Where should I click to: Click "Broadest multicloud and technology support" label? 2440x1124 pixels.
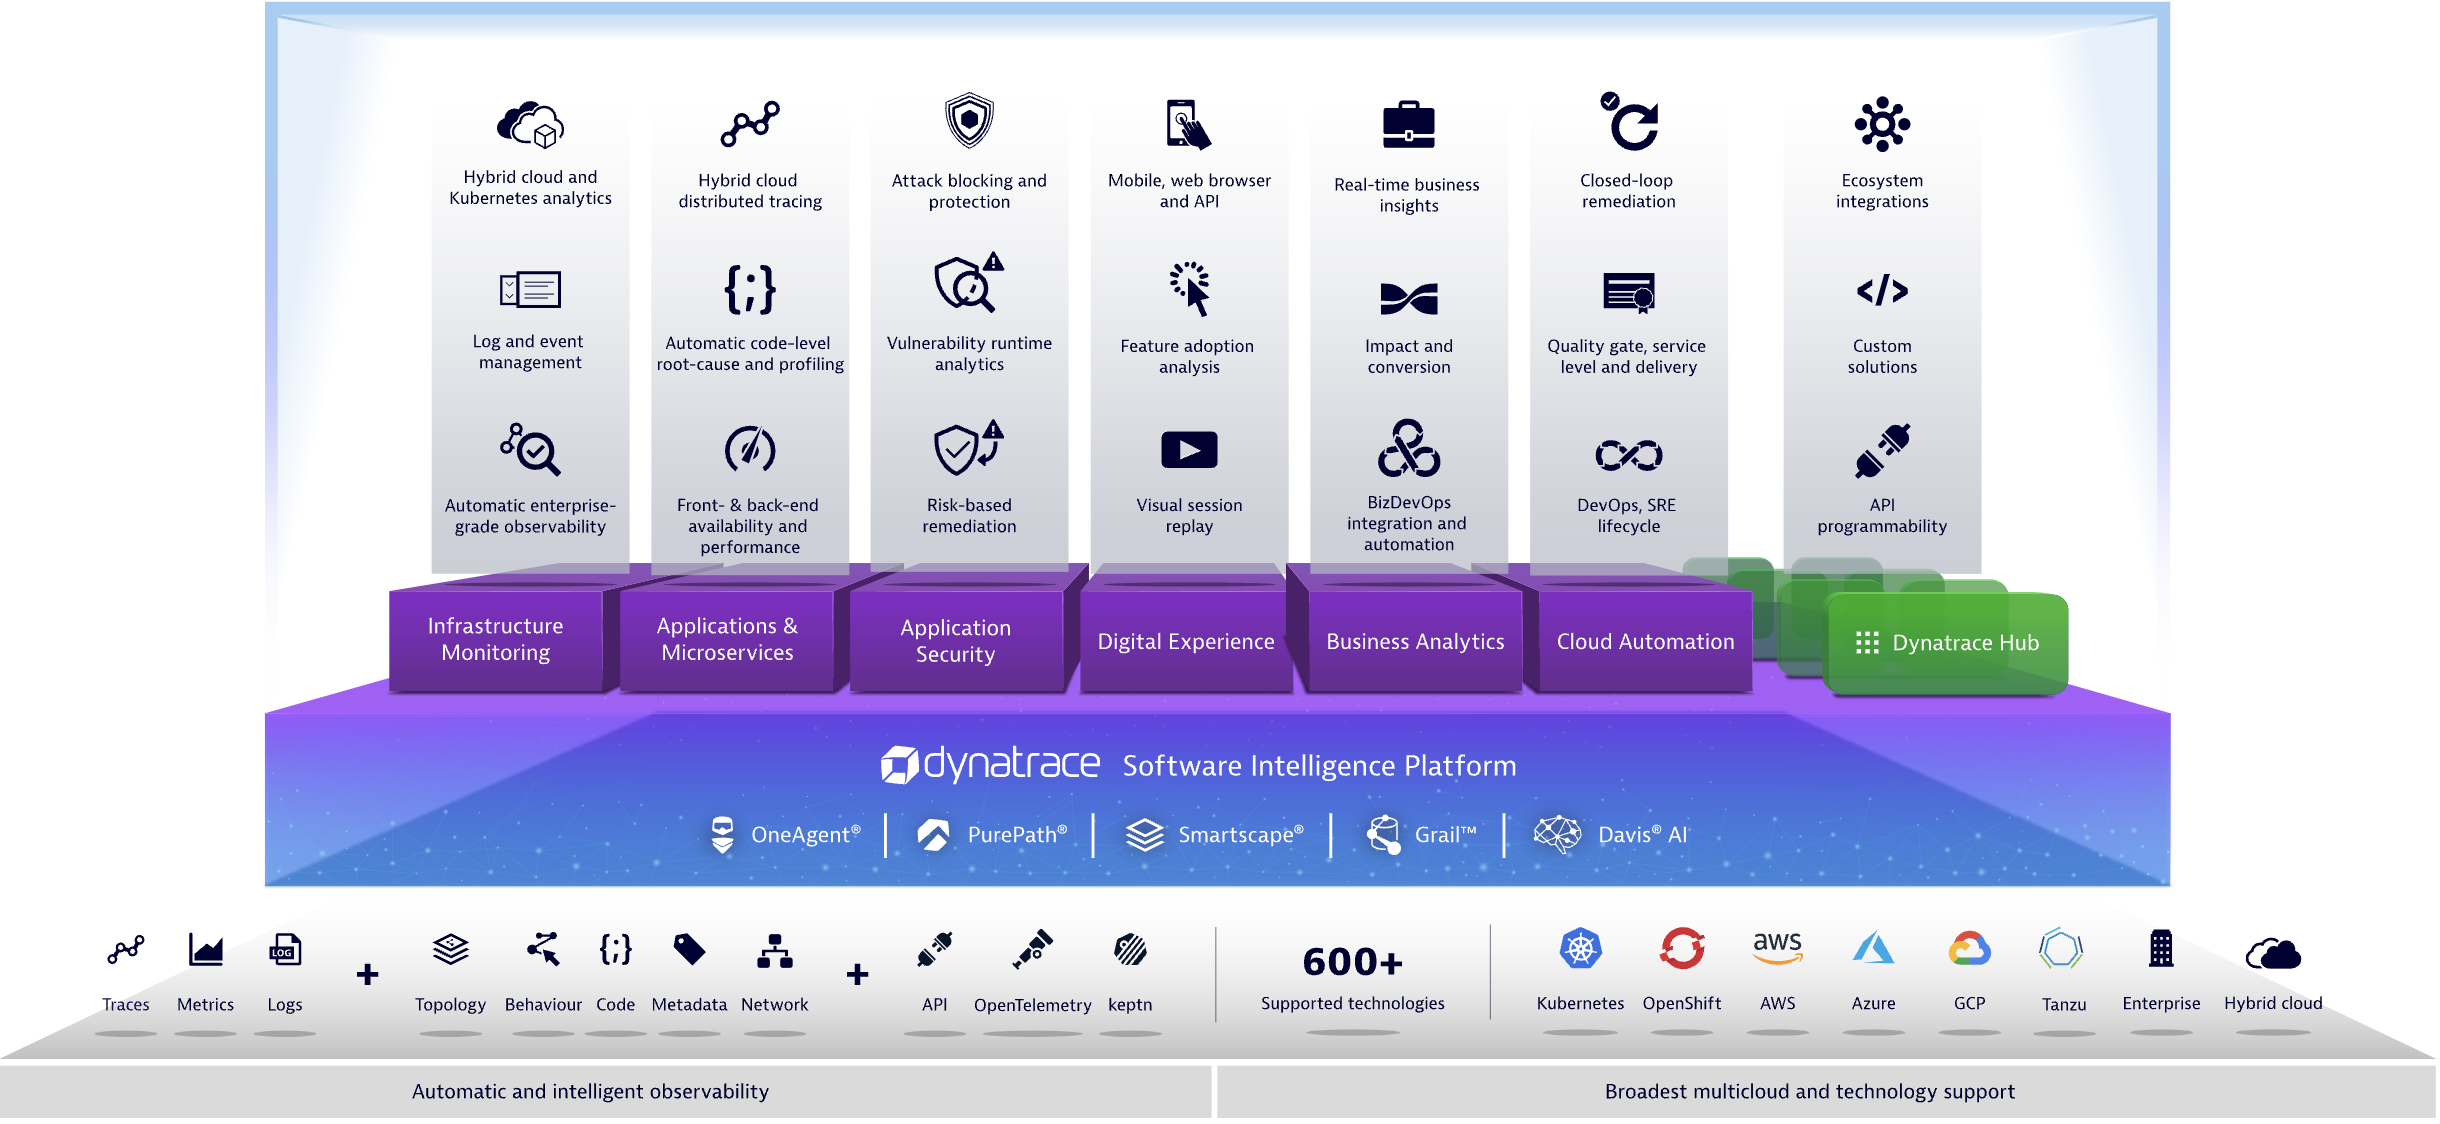(x=1809, y=1091)
